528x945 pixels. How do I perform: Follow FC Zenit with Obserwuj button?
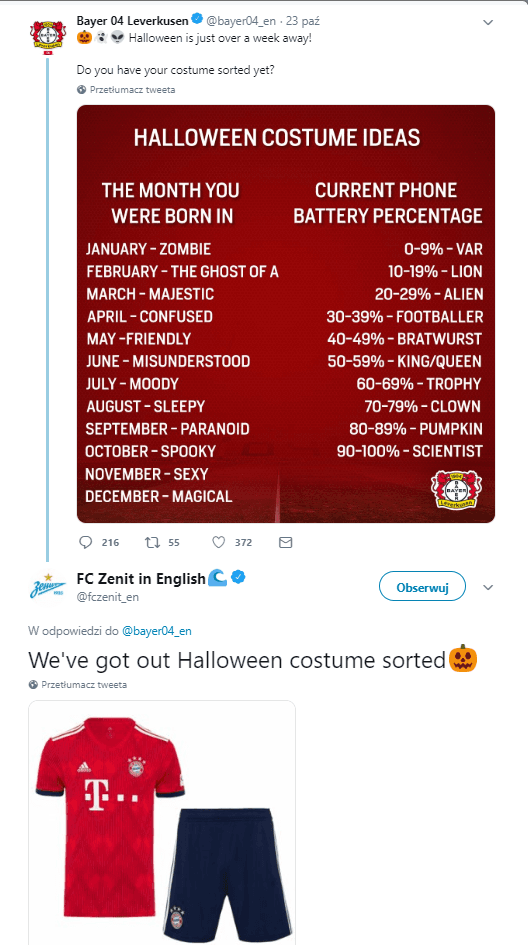422,586
